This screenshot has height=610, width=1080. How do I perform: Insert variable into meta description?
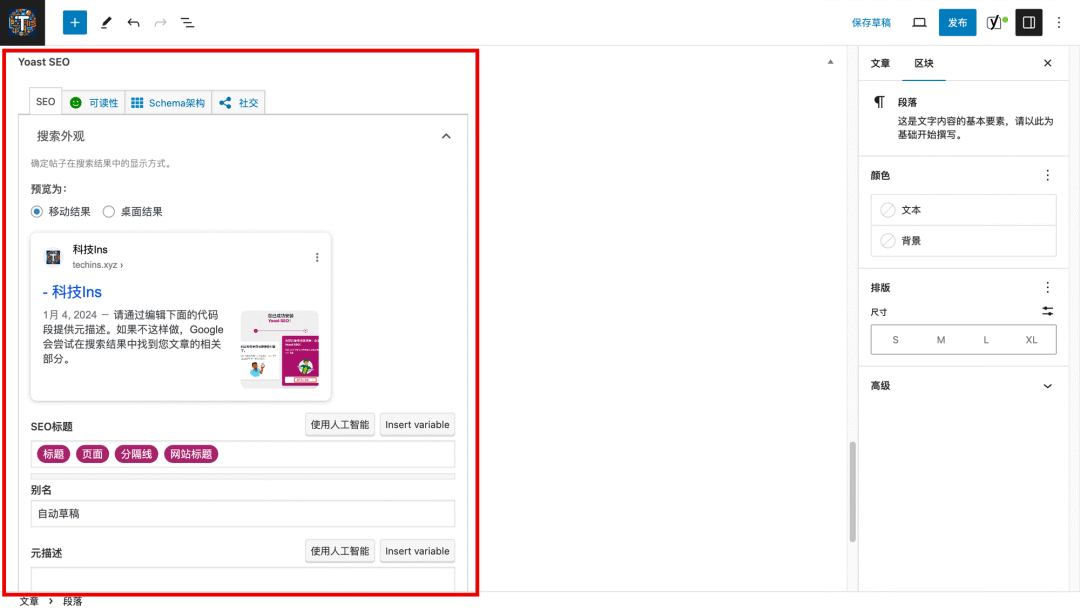417,551
